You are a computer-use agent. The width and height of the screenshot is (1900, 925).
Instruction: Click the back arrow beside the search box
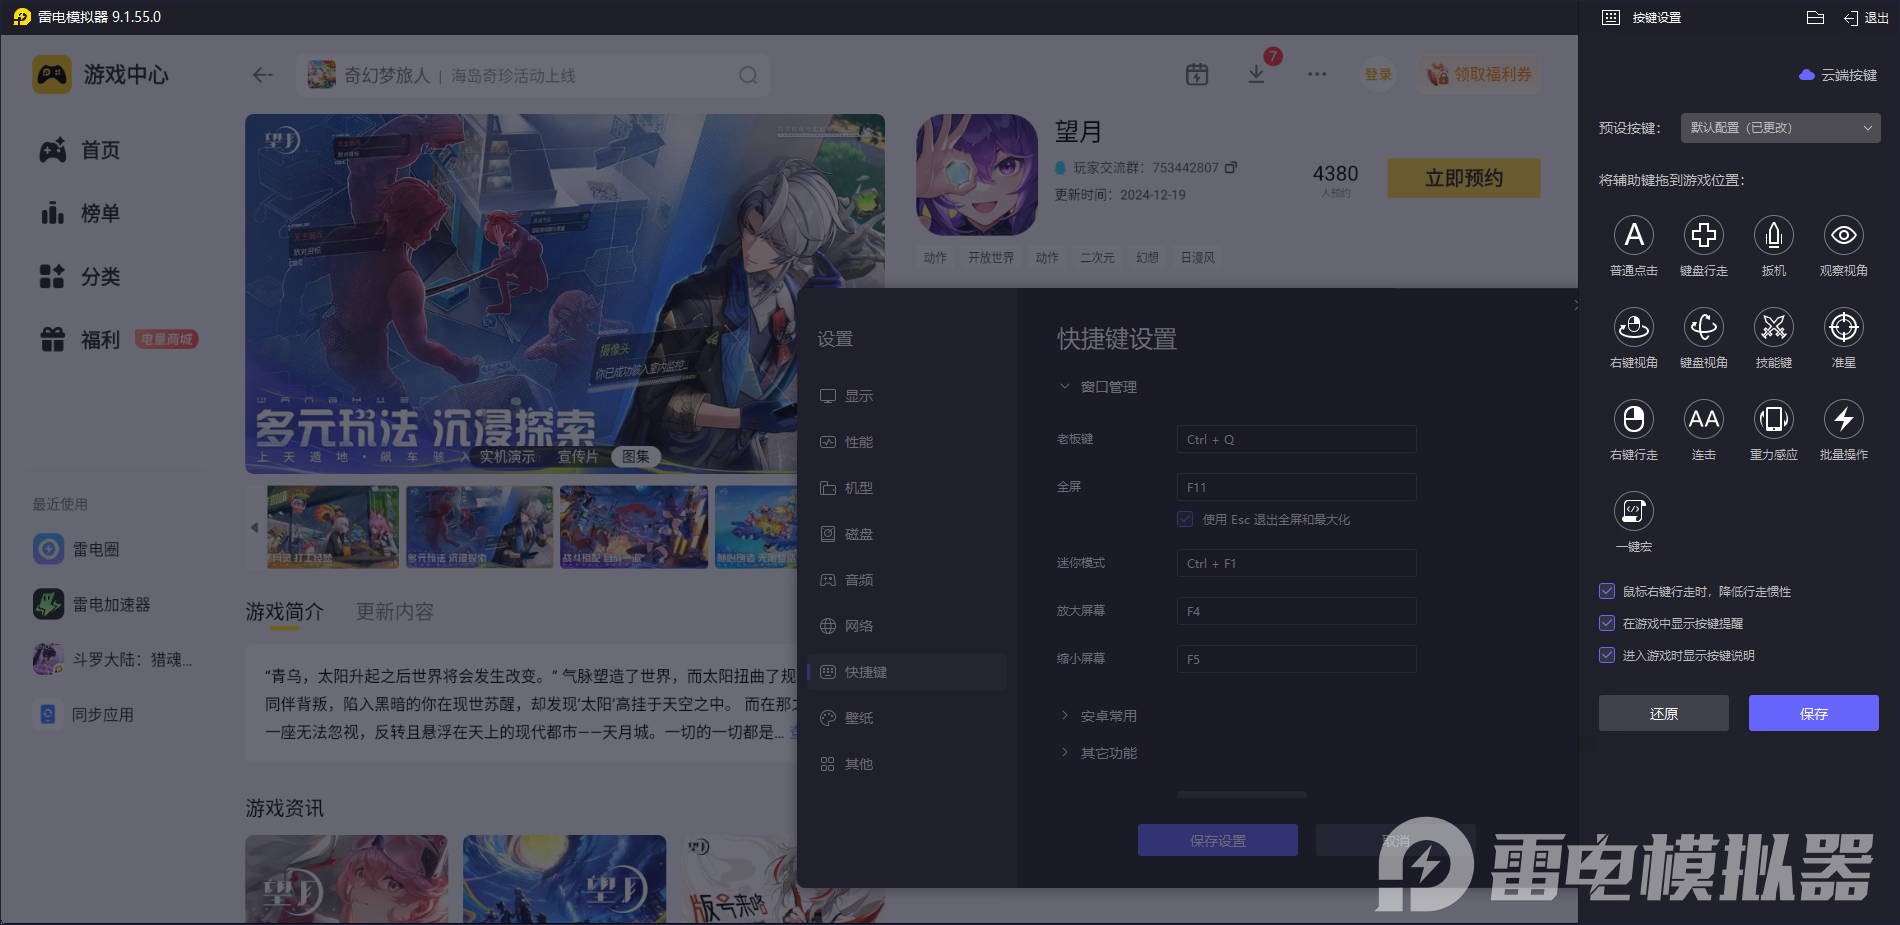coord(263,75)
